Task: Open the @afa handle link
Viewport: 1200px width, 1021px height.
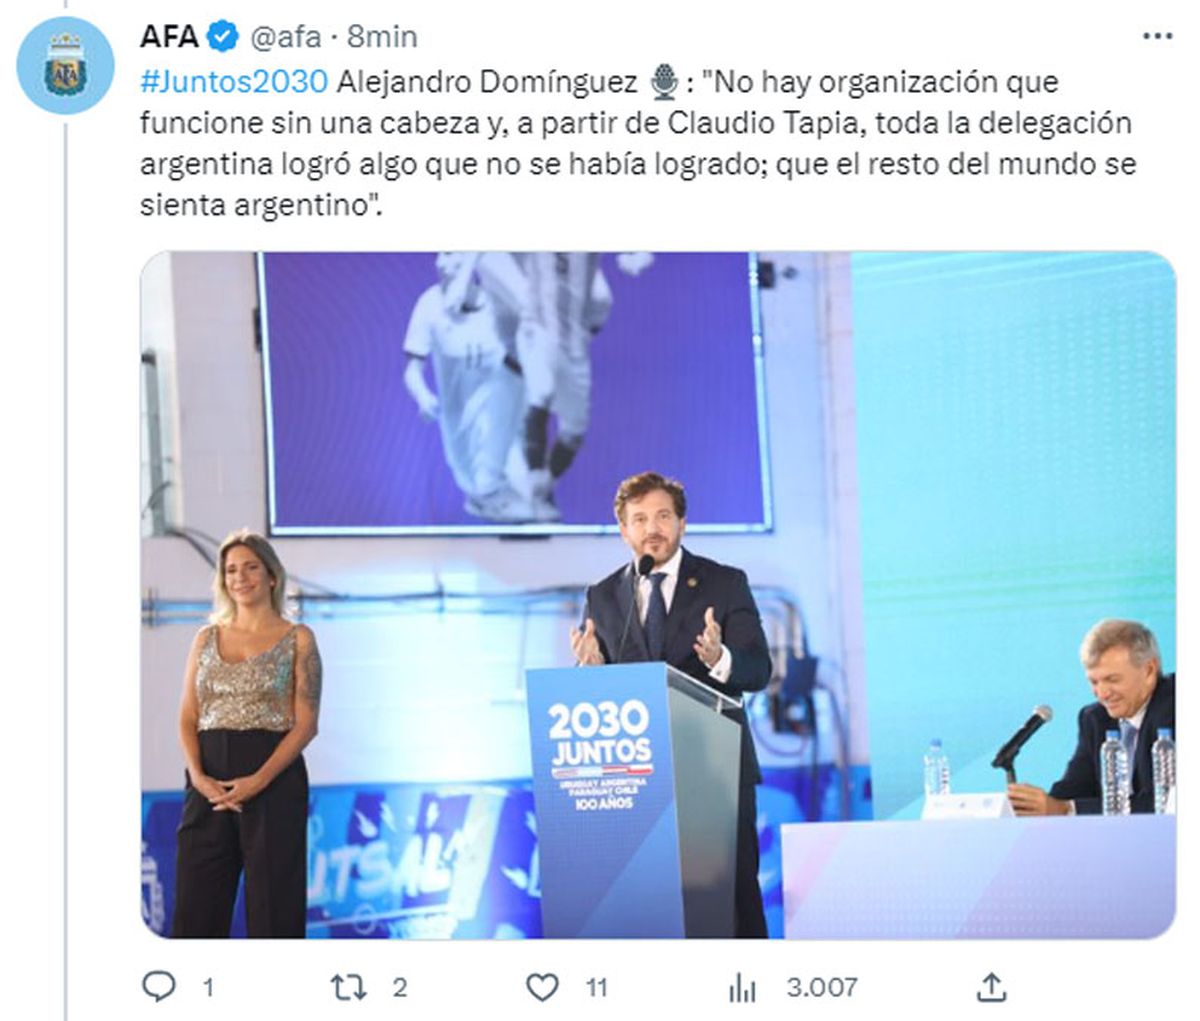Action: coord(285,38)
